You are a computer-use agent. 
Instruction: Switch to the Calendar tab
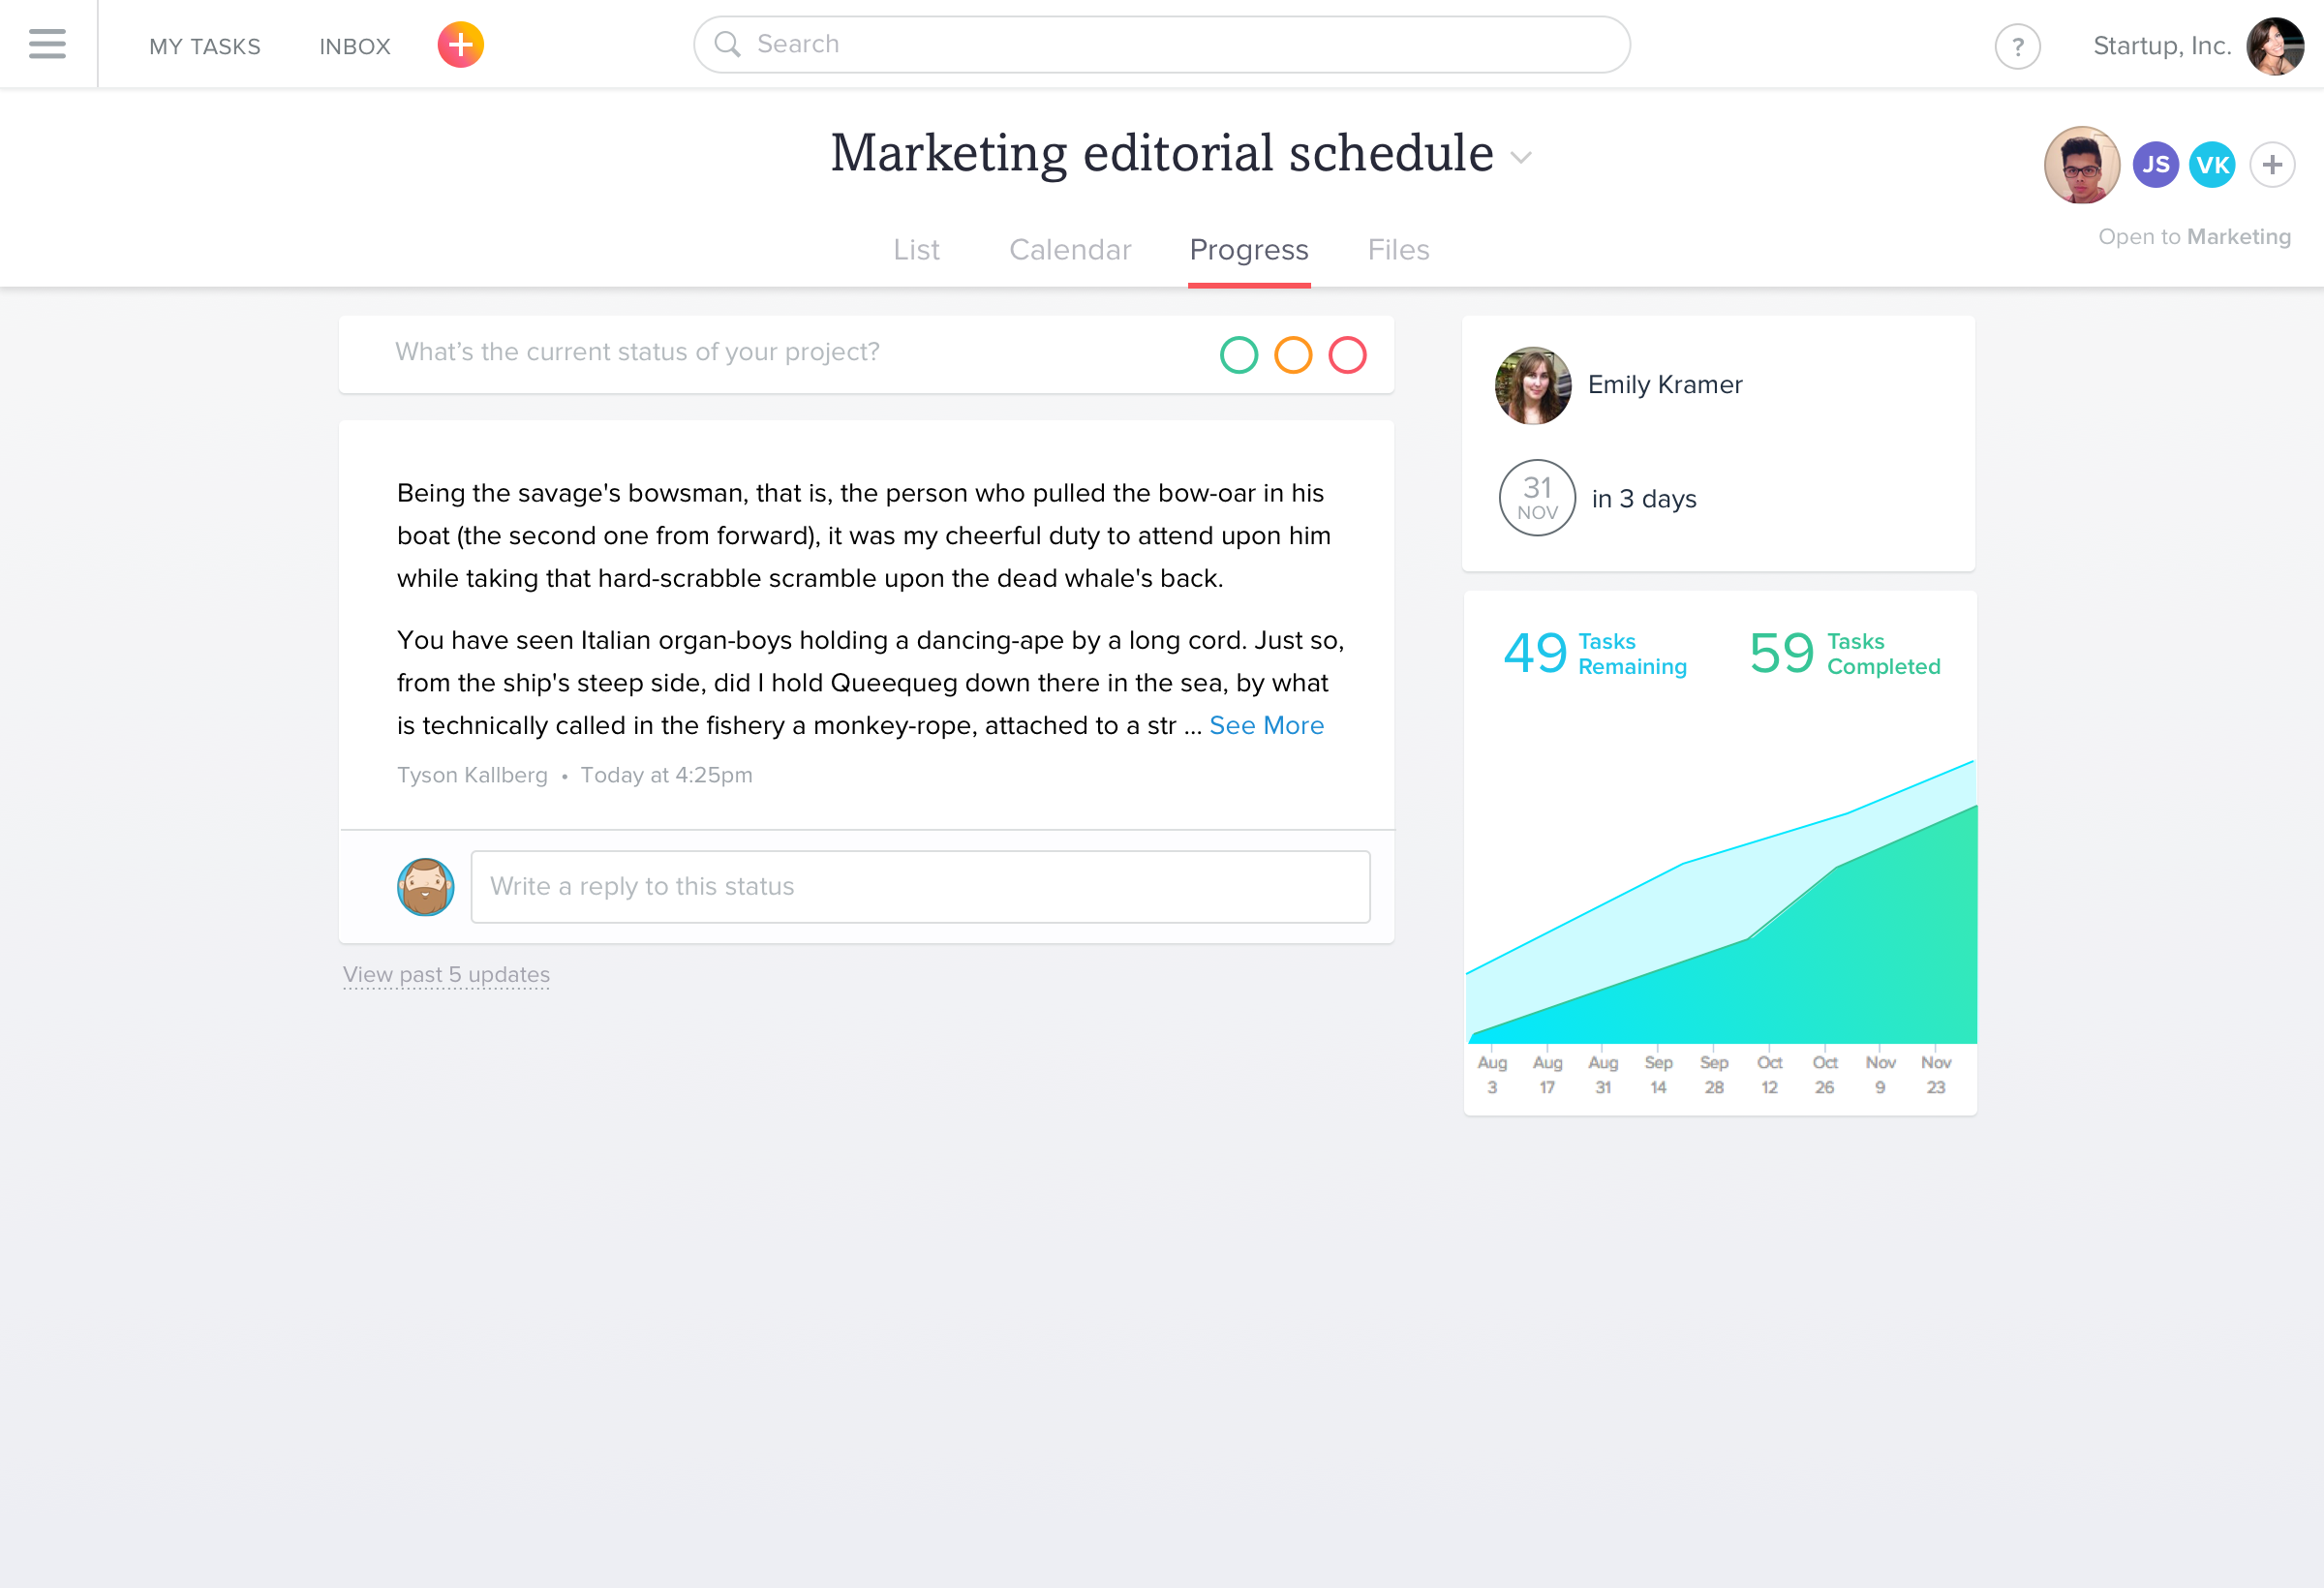[x=1070, y=249]
